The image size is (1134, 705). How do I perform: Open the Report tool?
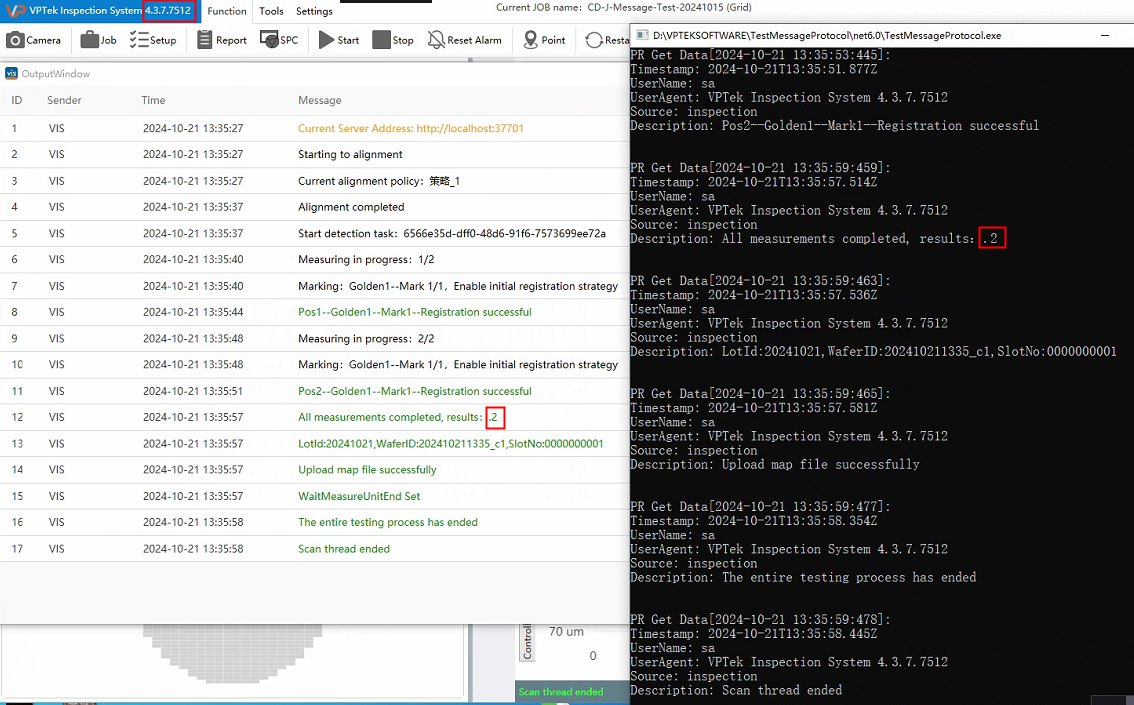tap(222, 40)
